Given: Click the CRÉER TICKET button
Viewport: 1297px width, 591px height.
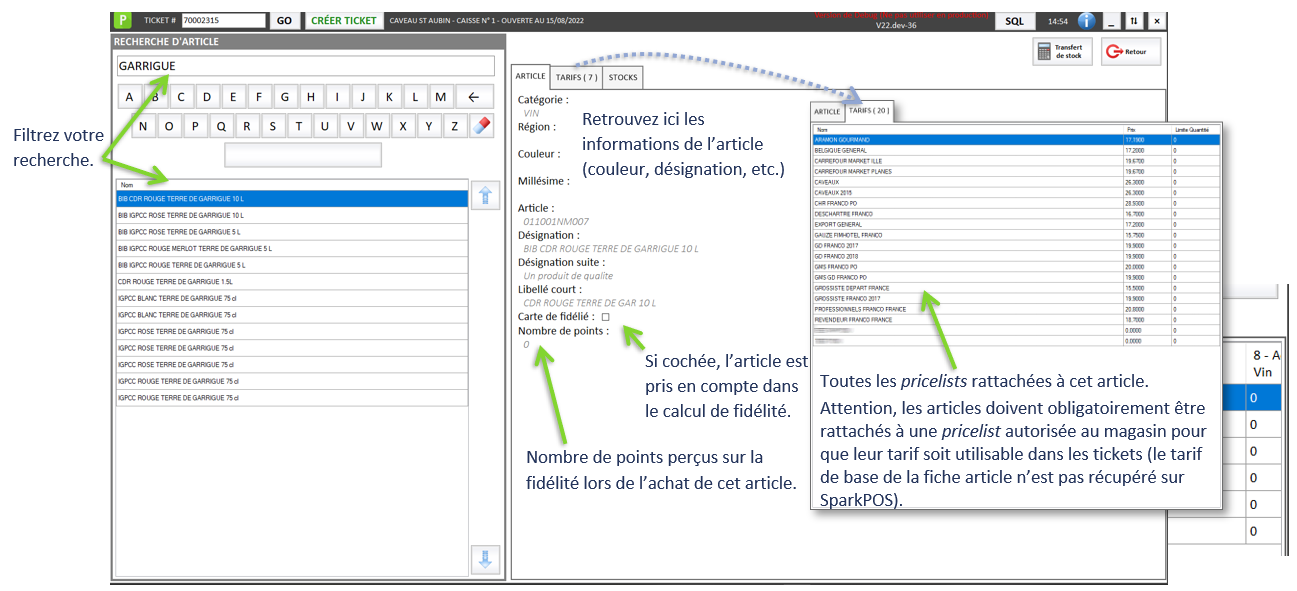Looking at the screenshot, I should (x=344, y=20).
